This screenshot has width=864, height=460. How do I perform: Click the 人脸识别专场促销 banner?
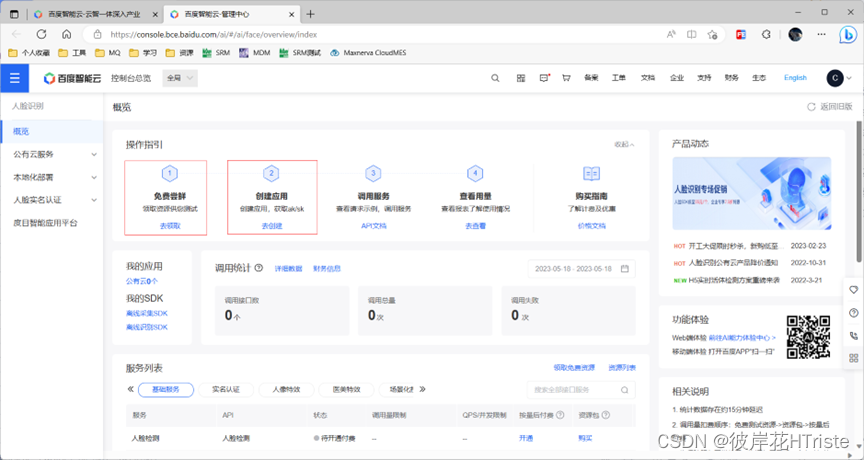click(x=752, y=193)
